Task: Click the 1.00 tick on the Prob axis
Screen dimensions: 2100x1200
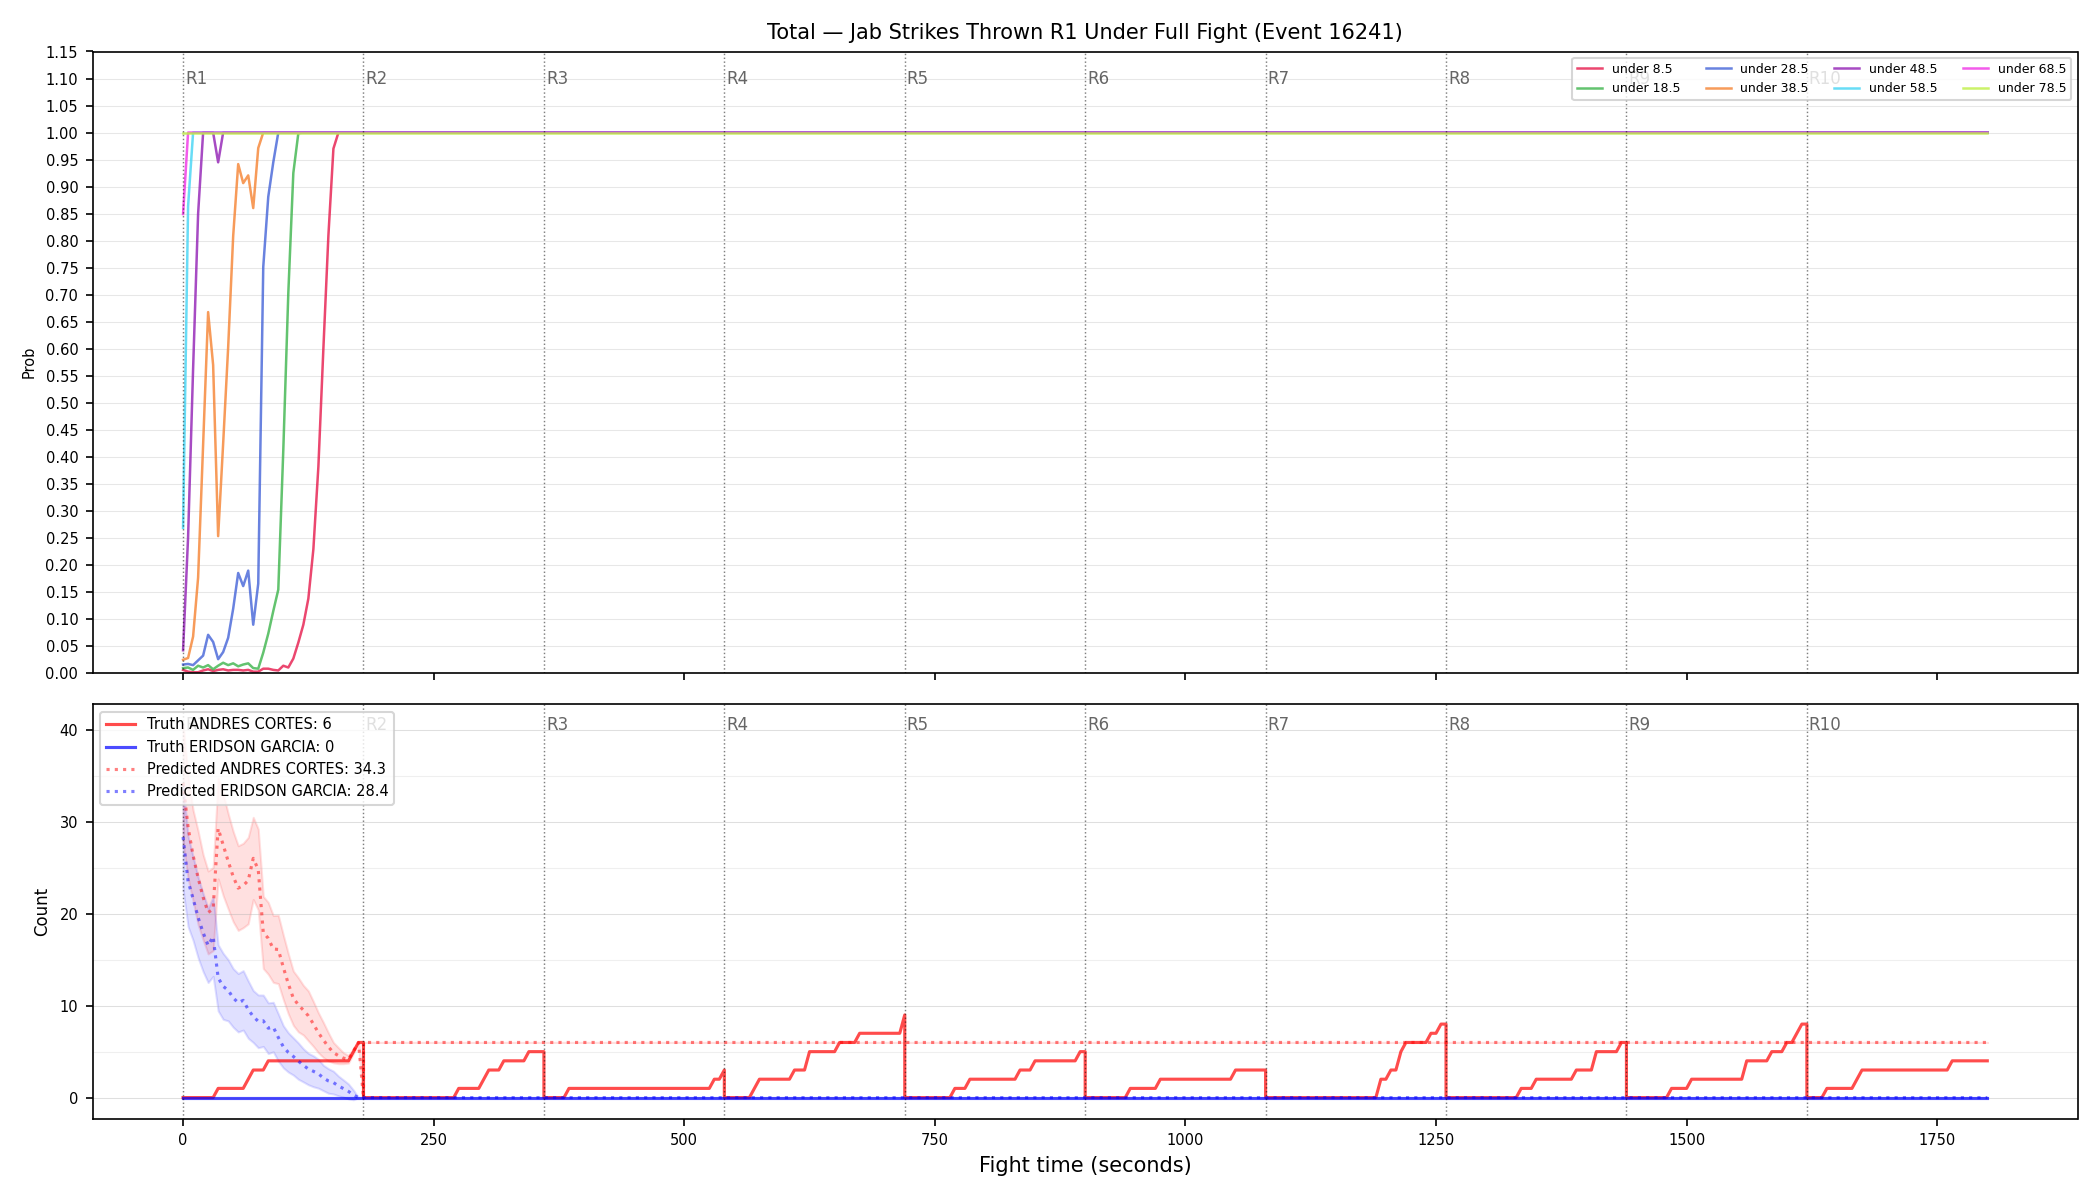Action: point(62,134)
